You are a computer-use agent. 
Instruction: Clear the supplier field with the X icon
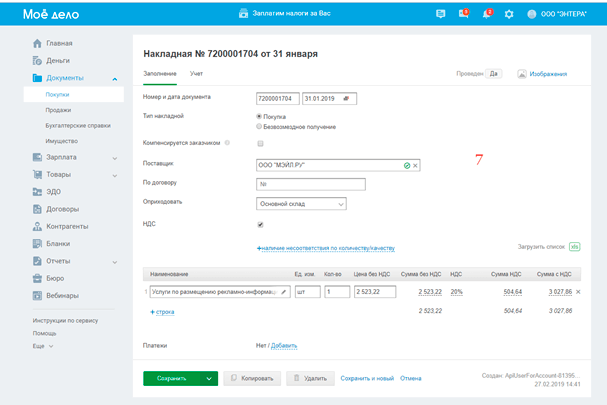click(415, 164)
